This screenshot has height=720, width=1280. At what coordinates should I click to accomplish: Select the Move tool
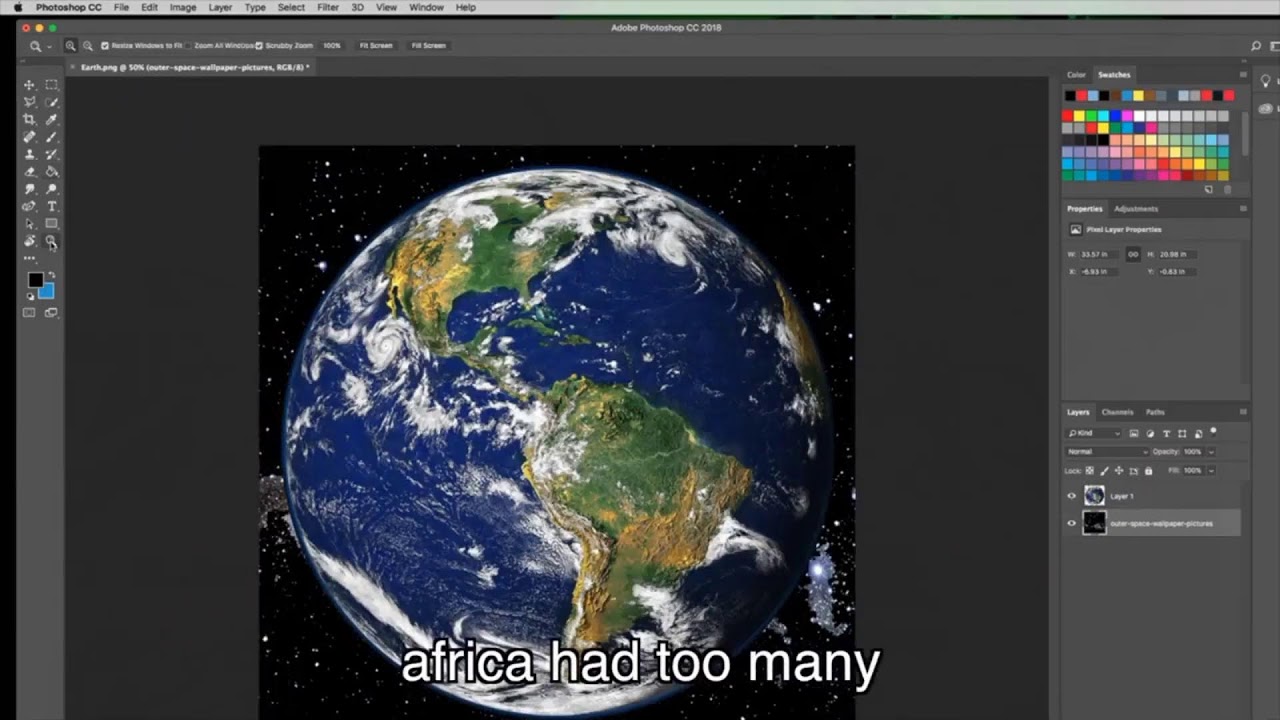coord(29,85)
